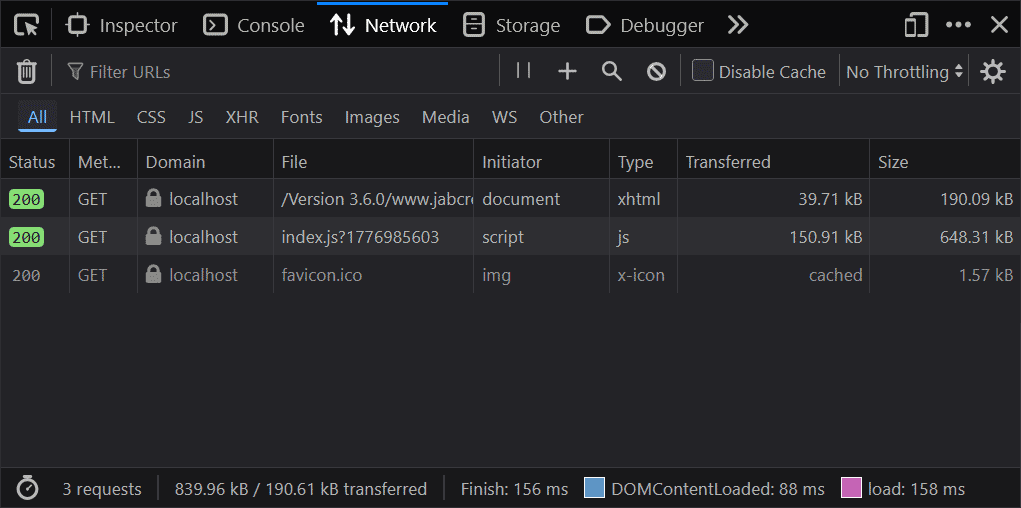Image resolution: width=1021 pixels, height=508 pixels.
Task: Sort by Status column header
Action: 35,162
